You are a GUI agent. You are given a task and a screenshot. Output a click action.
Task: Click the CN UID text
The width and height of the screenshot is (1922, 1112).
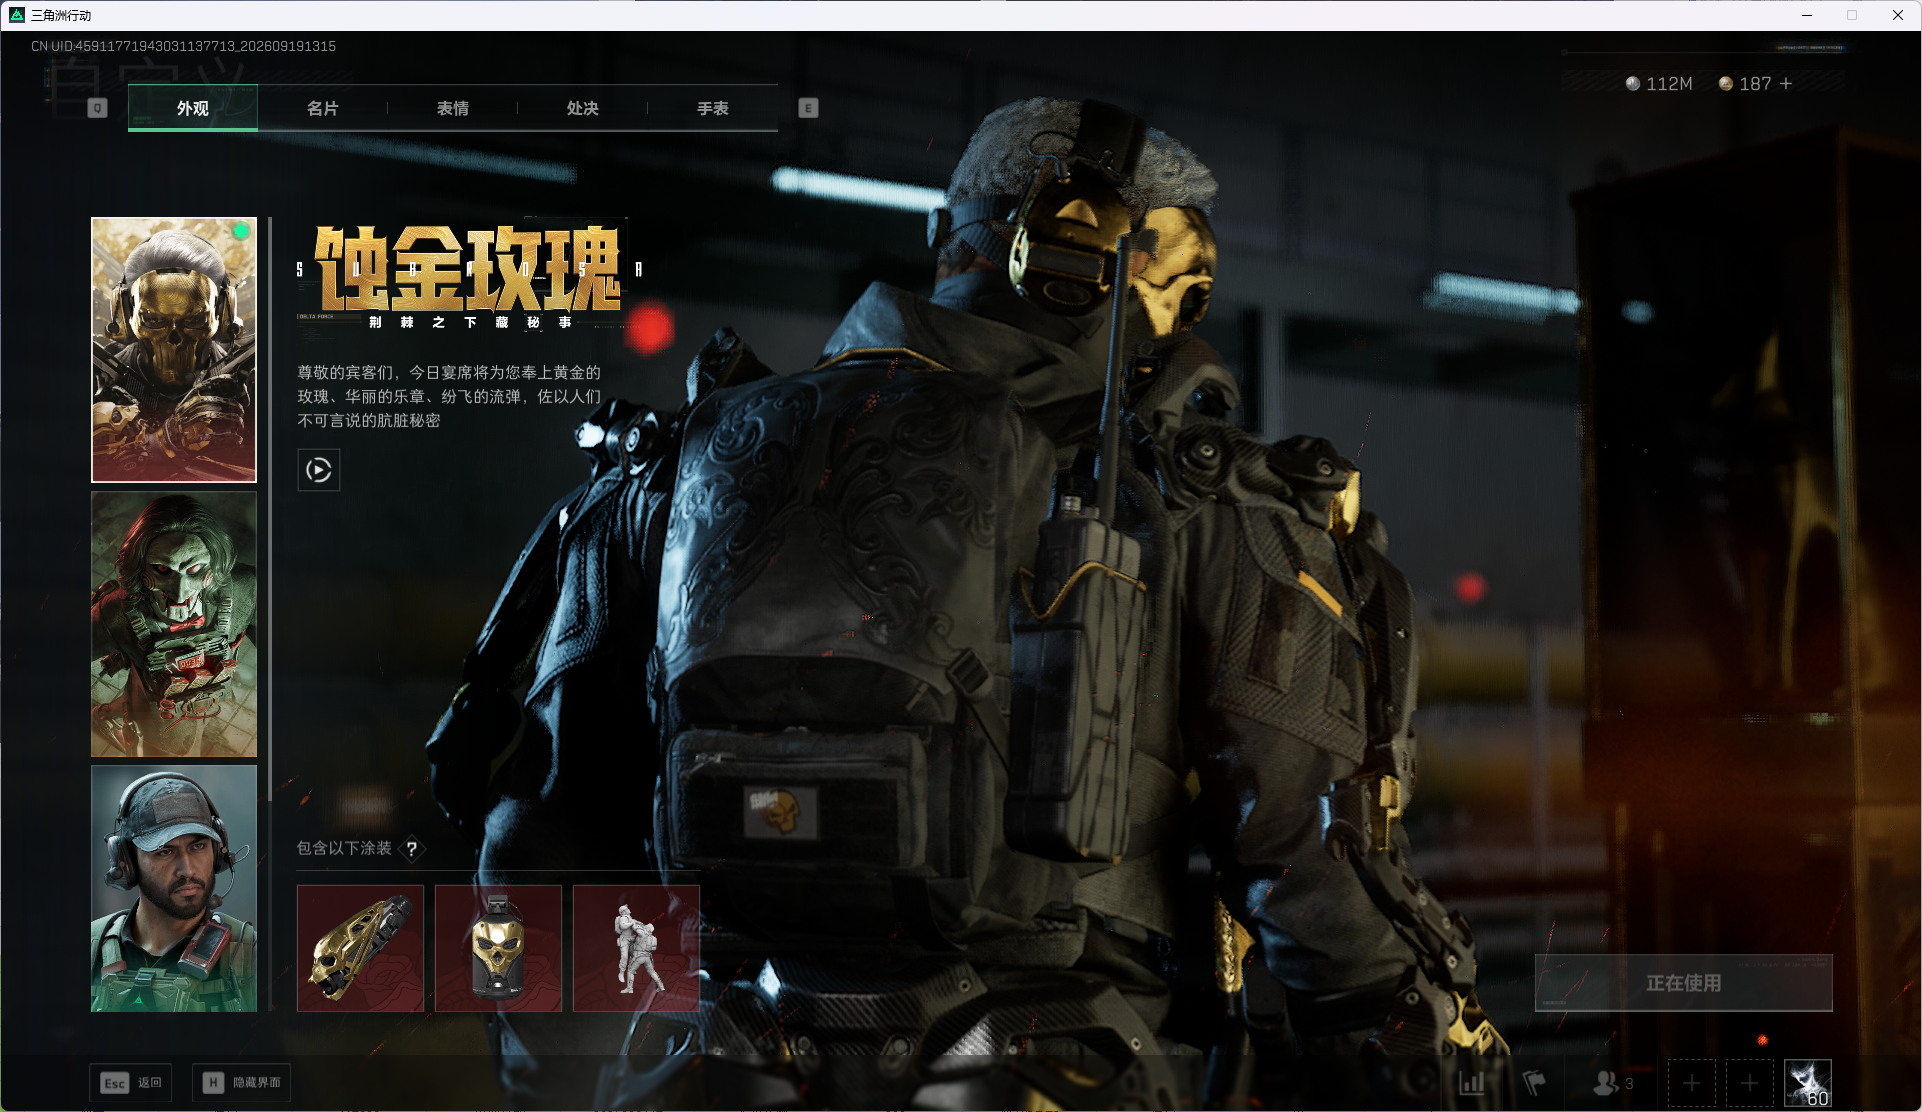tap(183, 46)
